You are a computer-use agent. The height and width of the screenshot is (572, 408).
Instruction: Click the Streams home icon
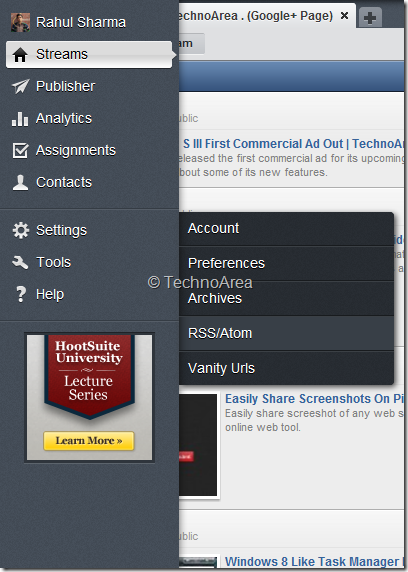20,55
